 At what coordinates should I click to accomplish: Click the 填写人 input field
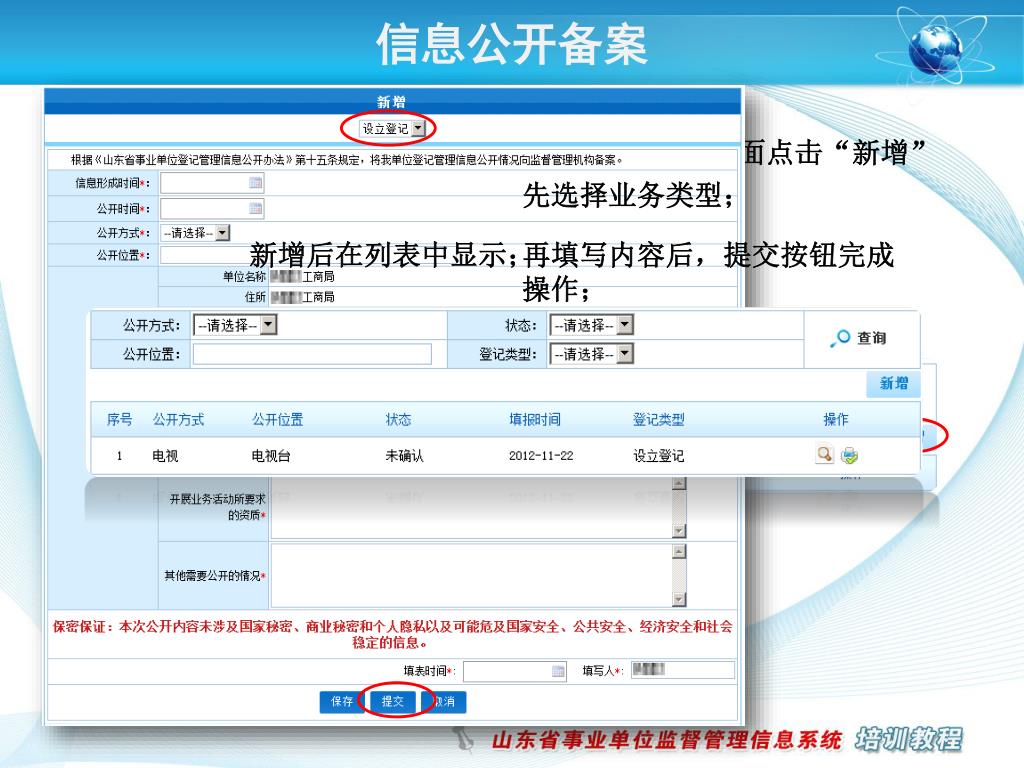682,669
